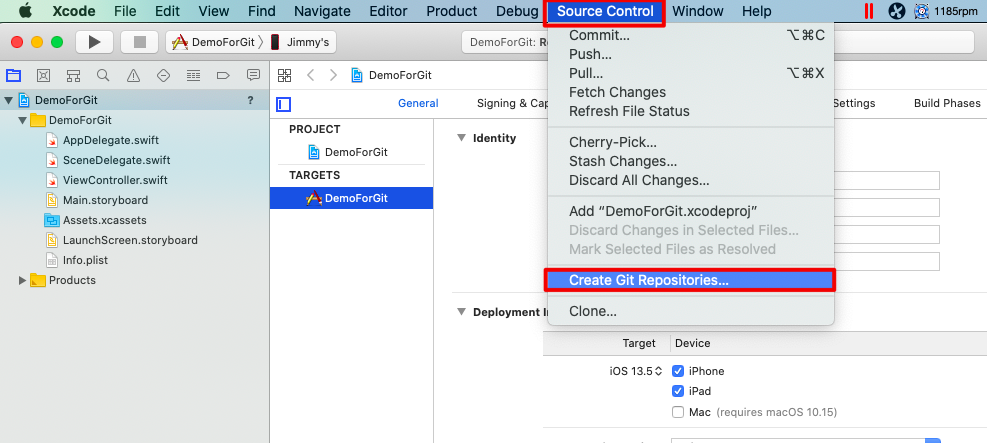Switch to the Build Phases tab

(x=947, y=104)
